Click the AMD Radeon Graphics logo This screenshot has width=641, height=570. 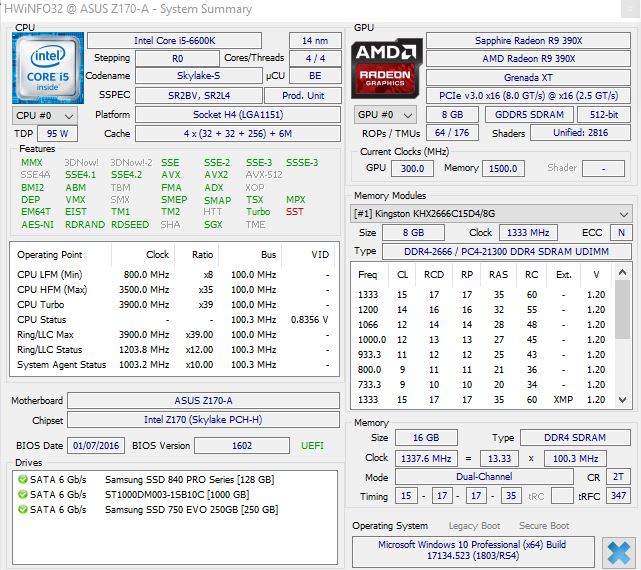386,68
